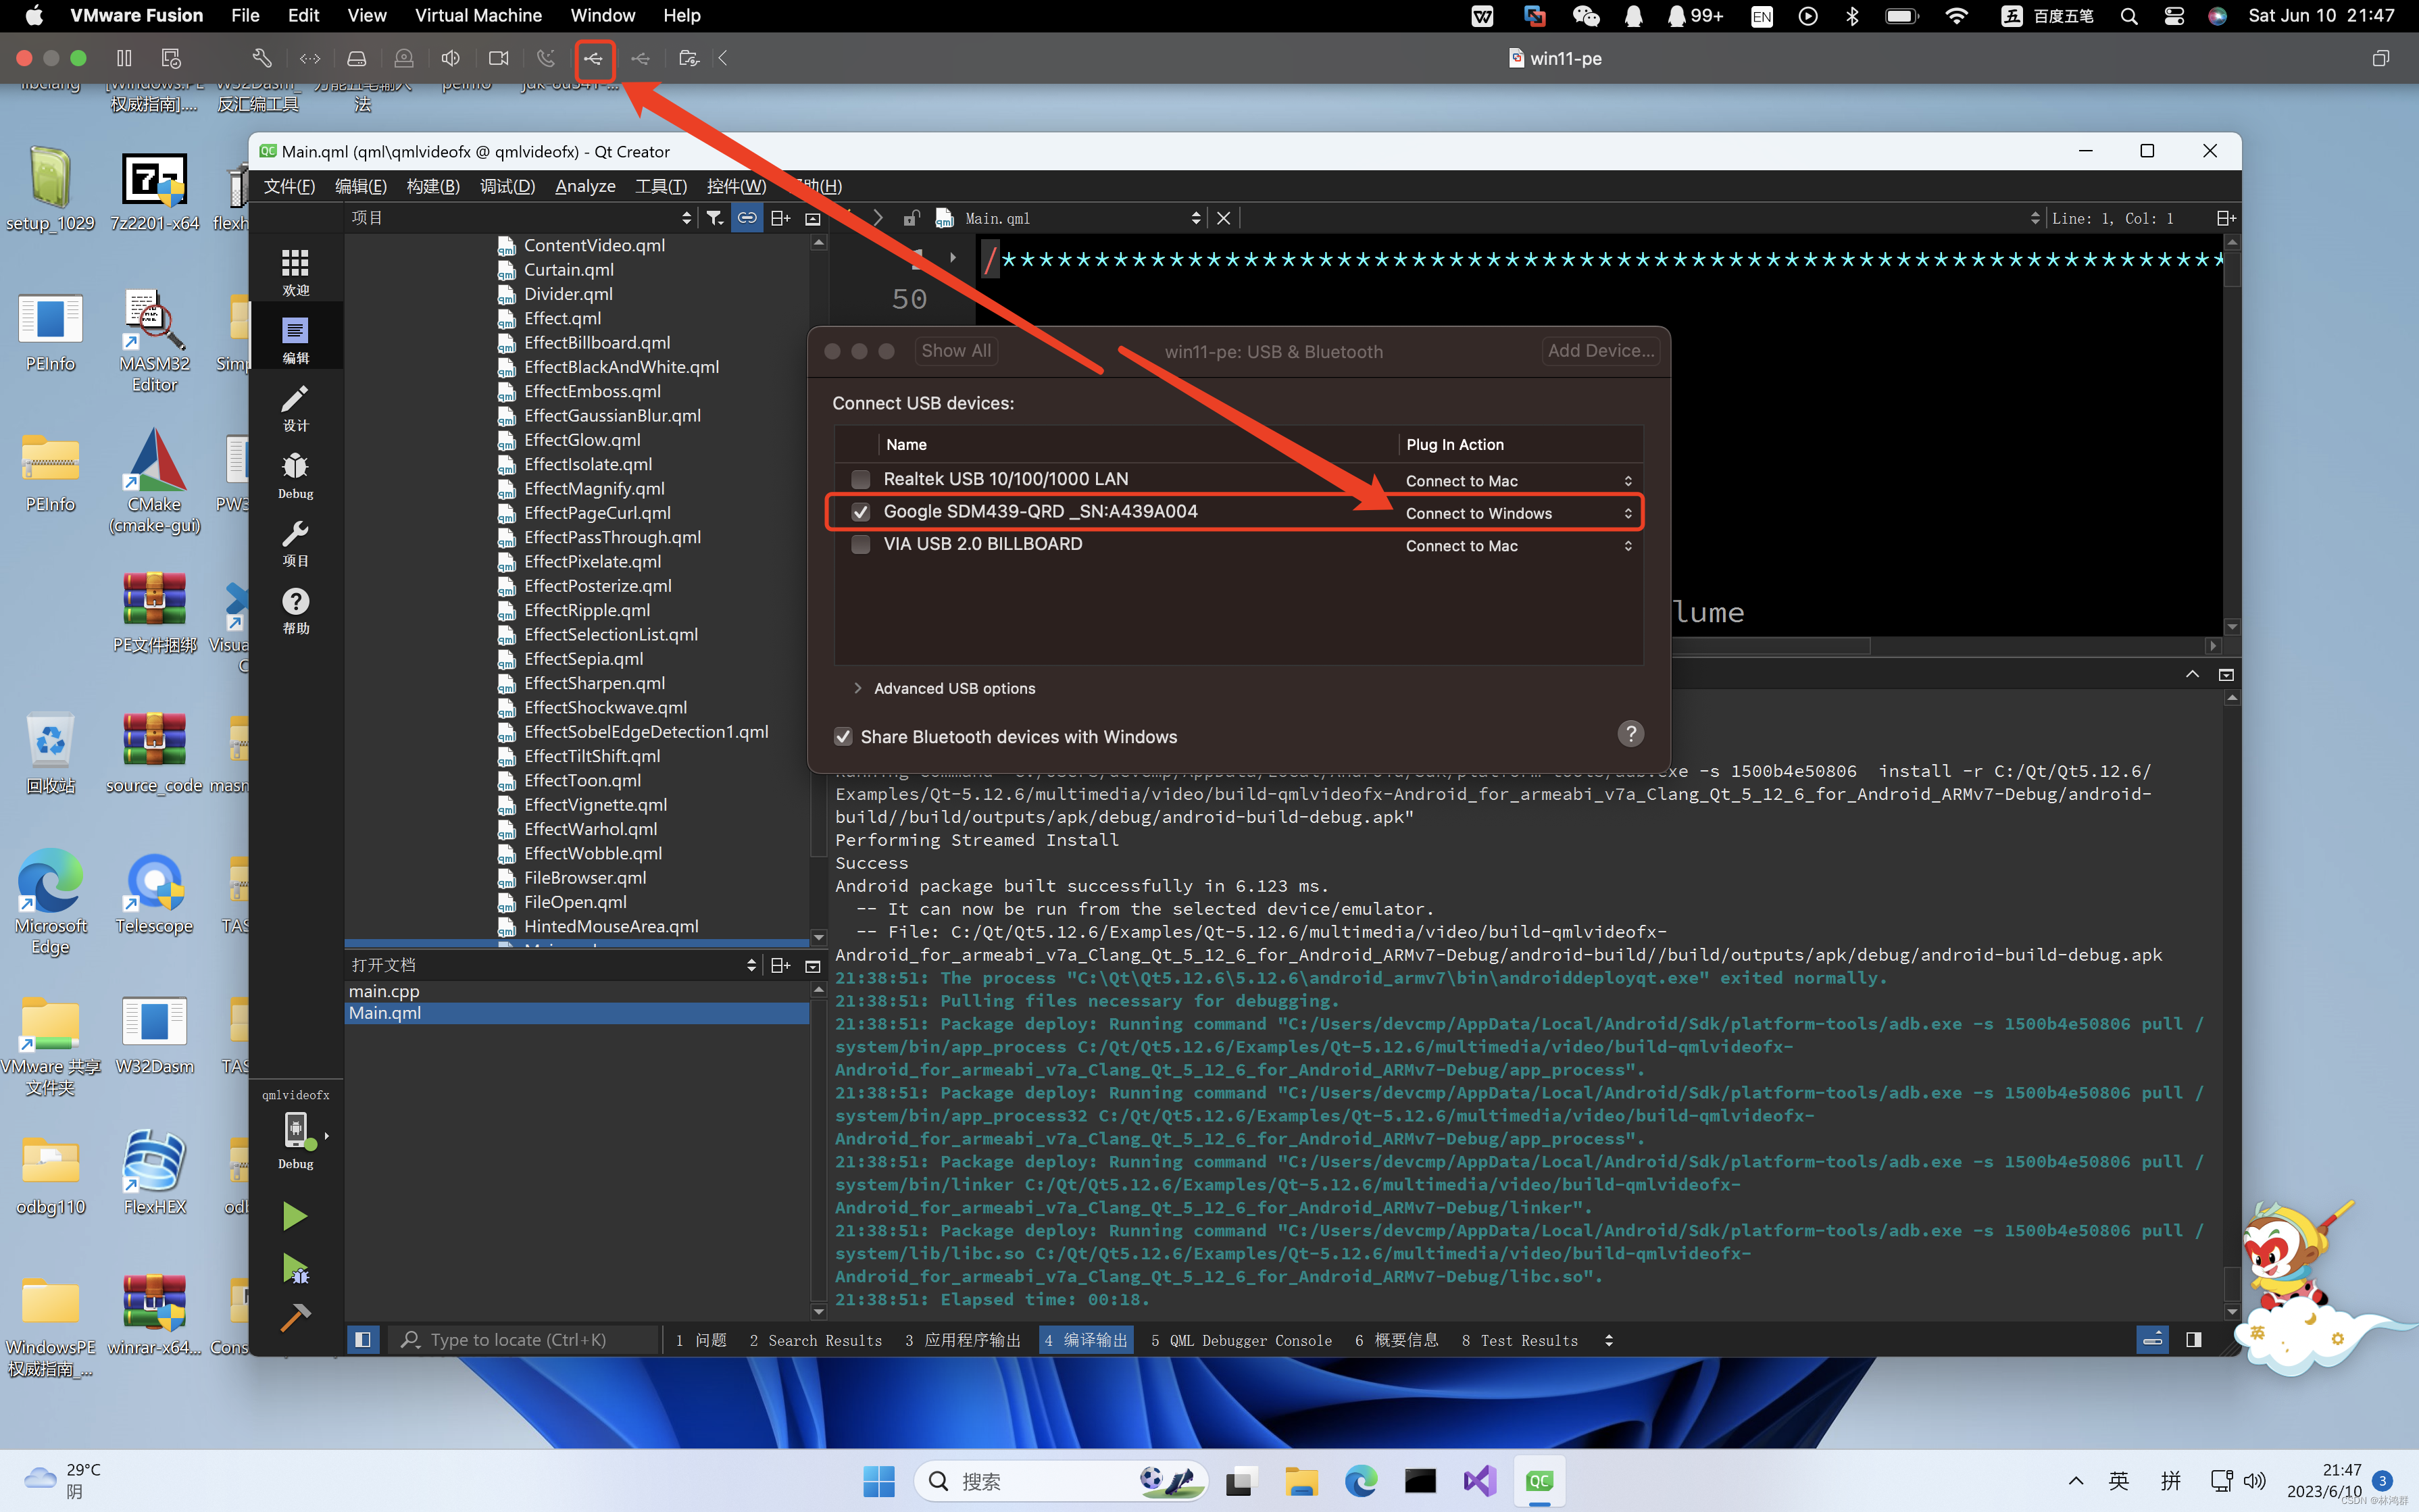
Task: Uncheck the Google SDM439-QRD device checkbox
Action: tap(860, 512)
